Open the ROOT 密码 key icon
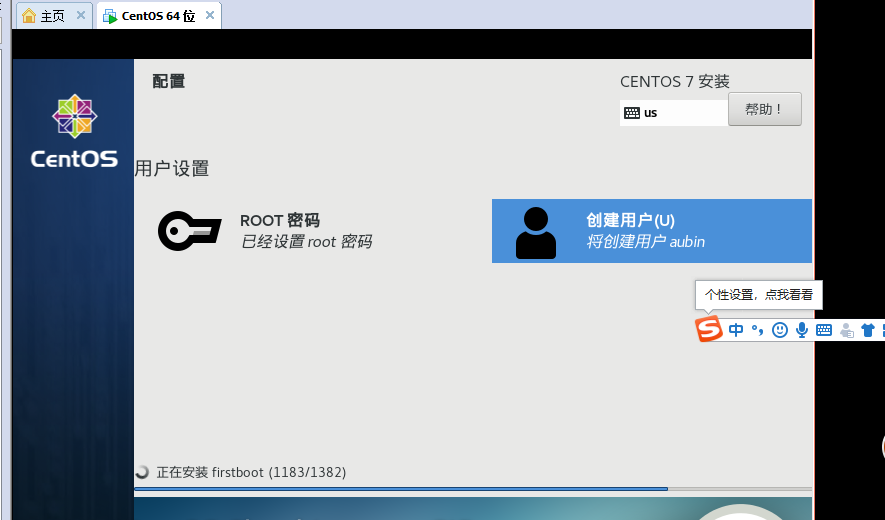 tap(189, 231)
